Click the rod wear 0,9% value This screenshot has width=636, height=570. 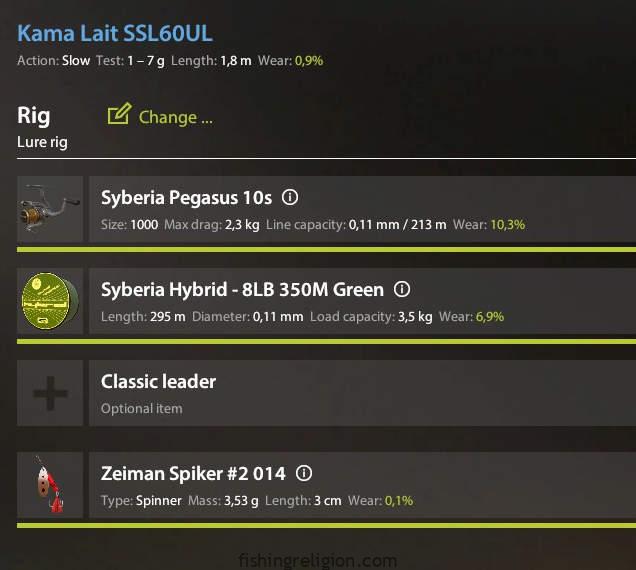tap(308, 61)
